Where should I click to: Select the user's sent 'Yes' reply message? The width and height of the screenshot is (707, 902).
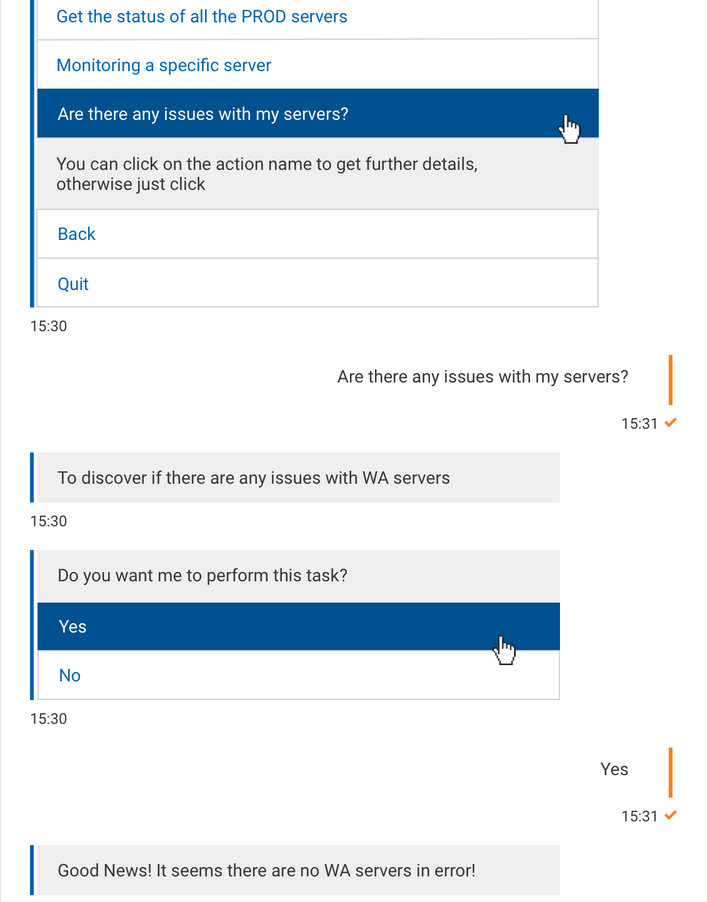coord(614,769)
